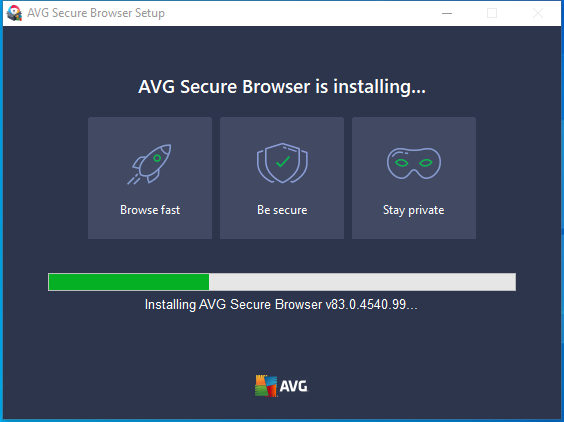Click the privacy mask icon
Viewport: 564px width, 422px height.
(414, 163)
